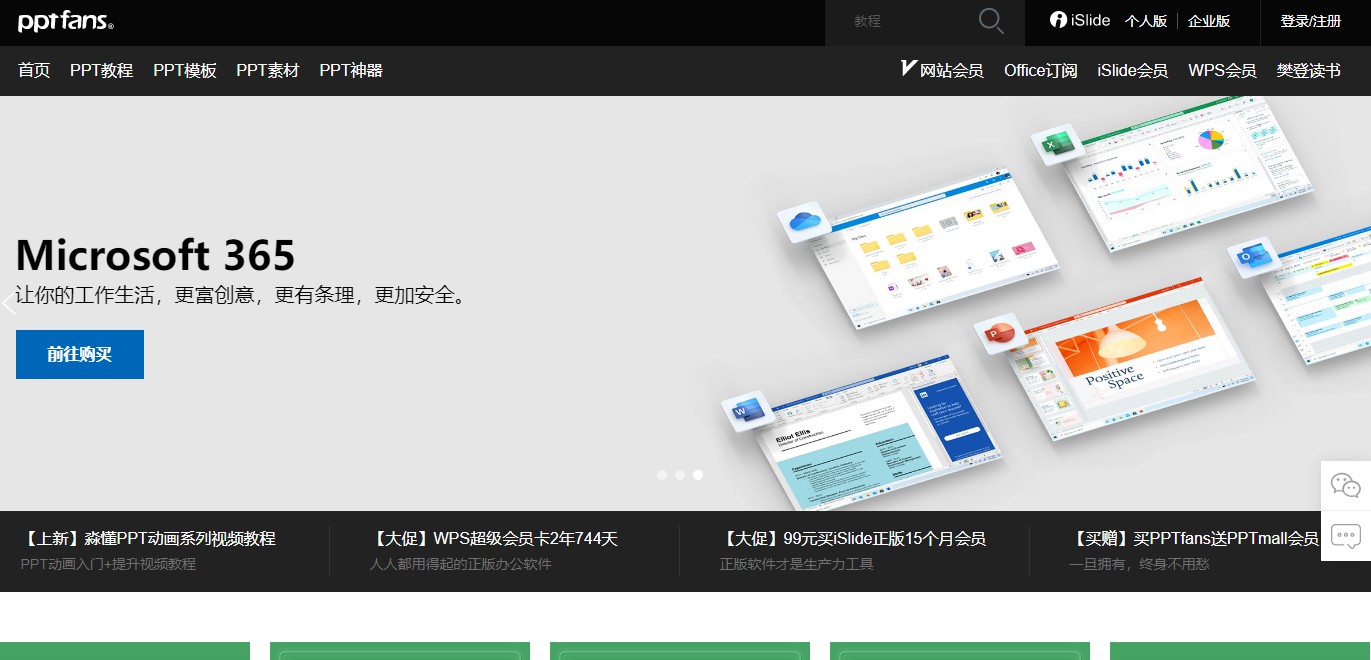The image size is (1371, 660).
Task: Select the second banner carousel dot
Action: tap(680, 475)
